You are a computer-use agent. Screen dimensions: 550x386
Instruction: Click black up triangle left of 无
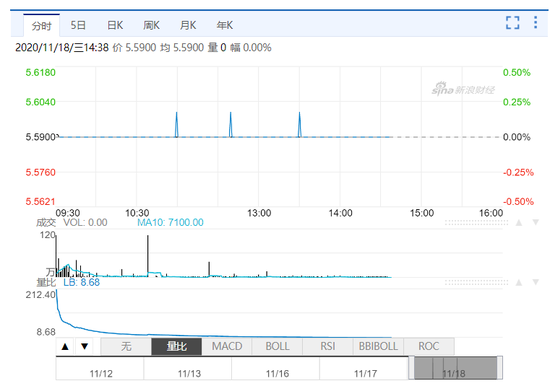(x=65, y=347)
